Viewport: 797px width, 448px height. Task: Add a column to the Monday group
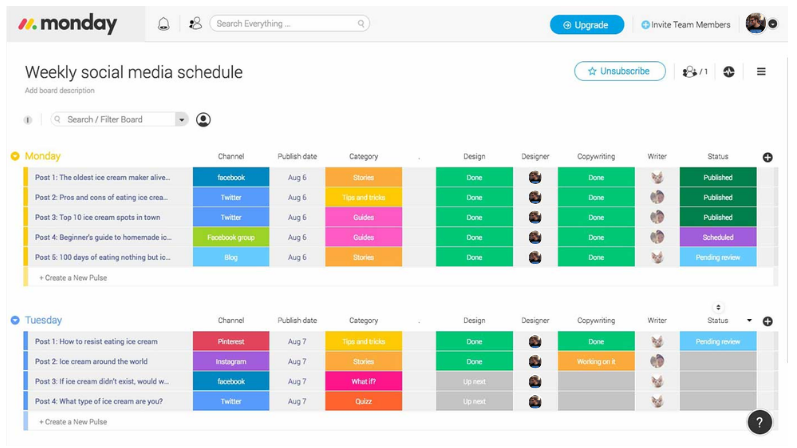[x=768, y=157]
